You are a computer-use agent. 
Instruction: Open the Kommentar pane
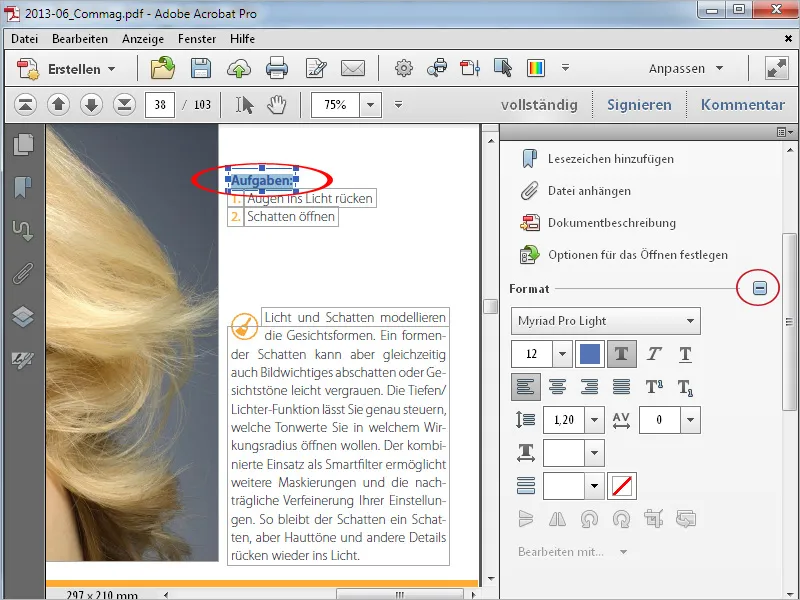pos(742,105)
